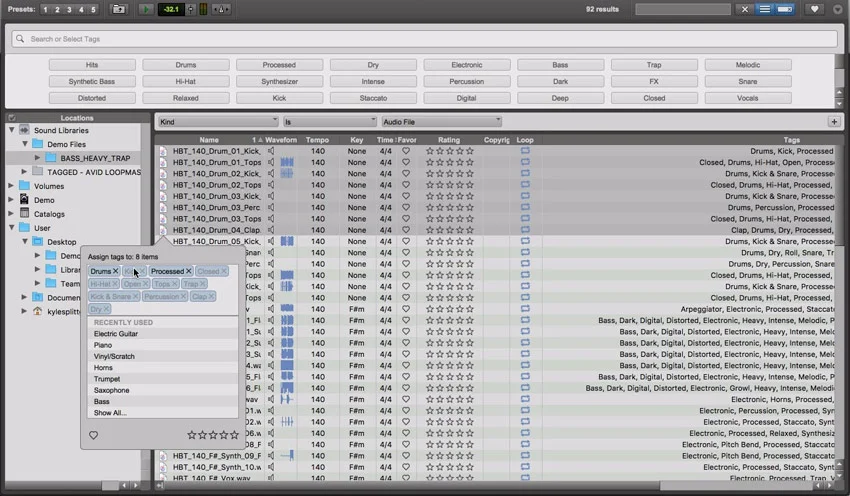850x496 pixels.
Task: Click the preview volume fader icon
Action: (190, 9)
